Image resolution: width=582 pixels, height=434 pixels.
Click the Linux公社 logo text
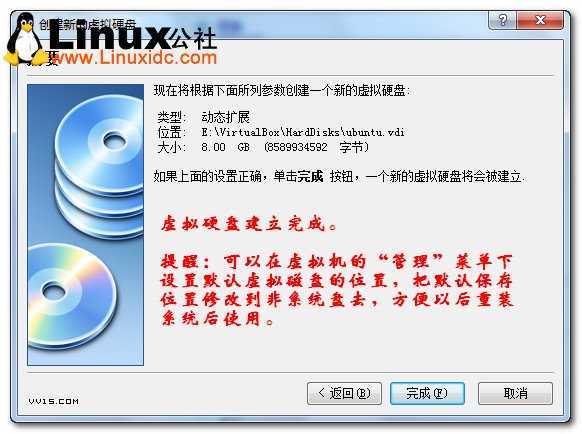coord(133,34)
